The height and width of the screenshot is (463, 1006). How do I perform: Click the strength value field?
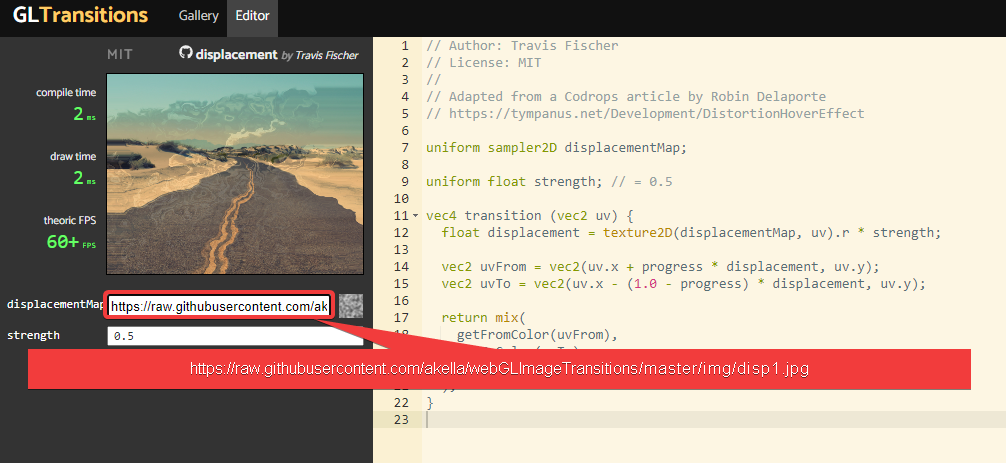[235, 336]
